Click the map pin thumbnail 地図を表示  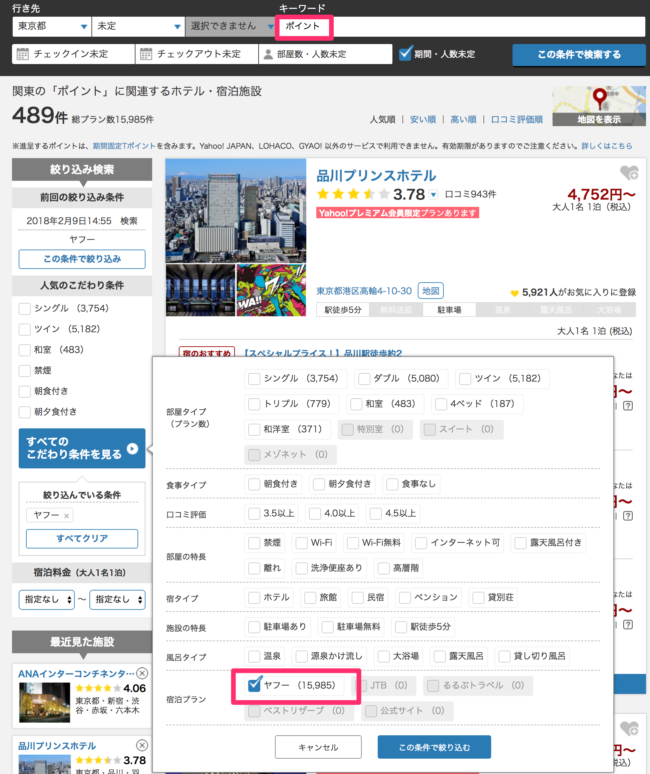pos(599,106)
